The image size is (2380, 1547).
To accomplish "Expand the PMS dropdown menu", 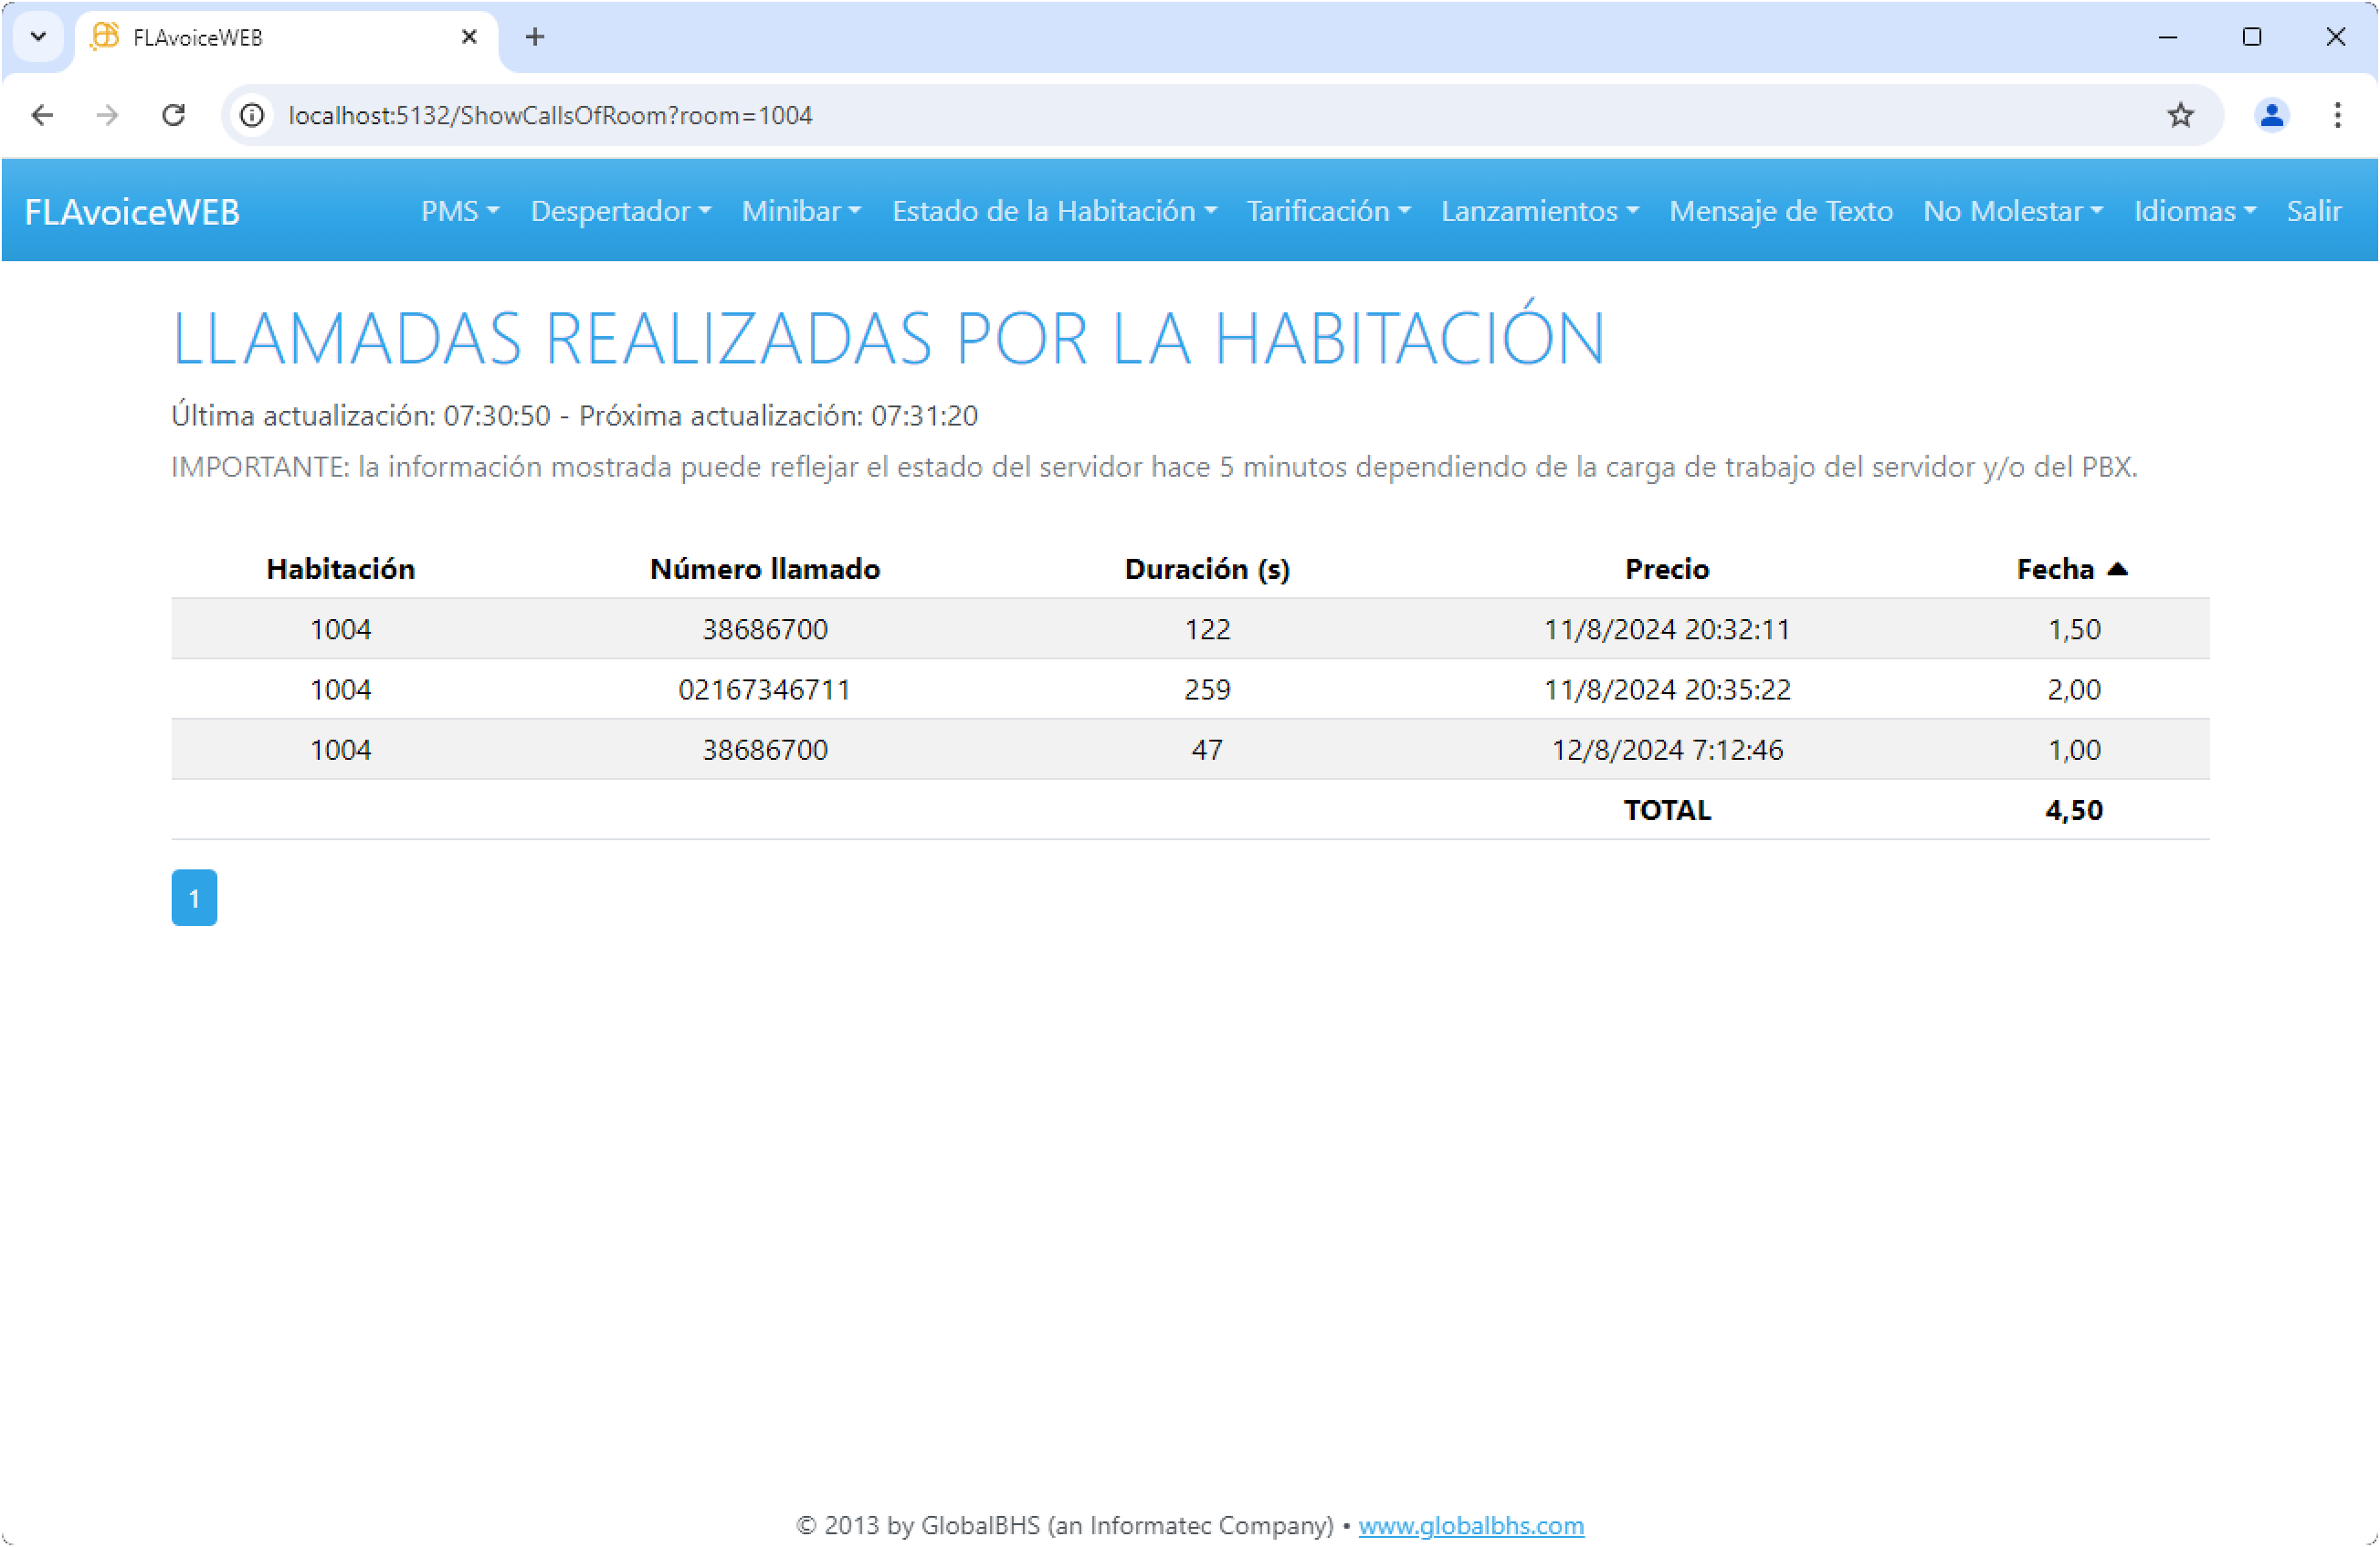I will click(459, 211).
